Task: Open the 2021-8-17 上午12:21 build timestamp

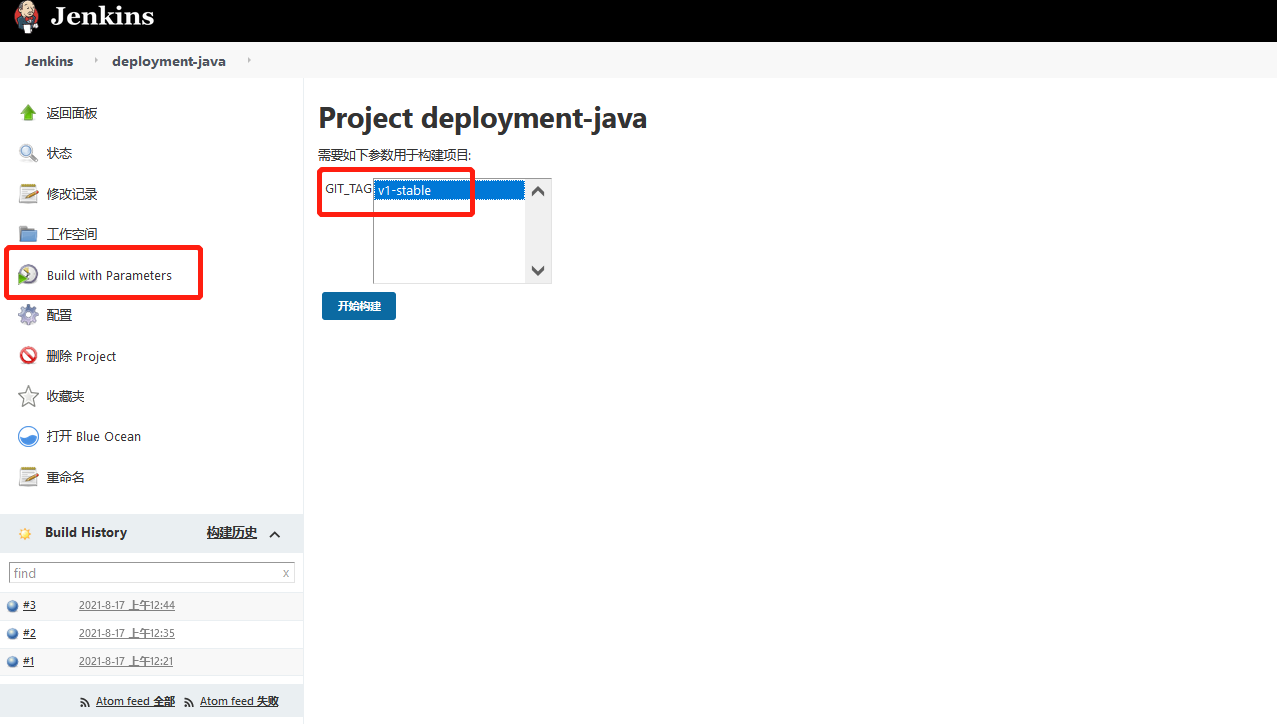Action: [x=127, y=661]
